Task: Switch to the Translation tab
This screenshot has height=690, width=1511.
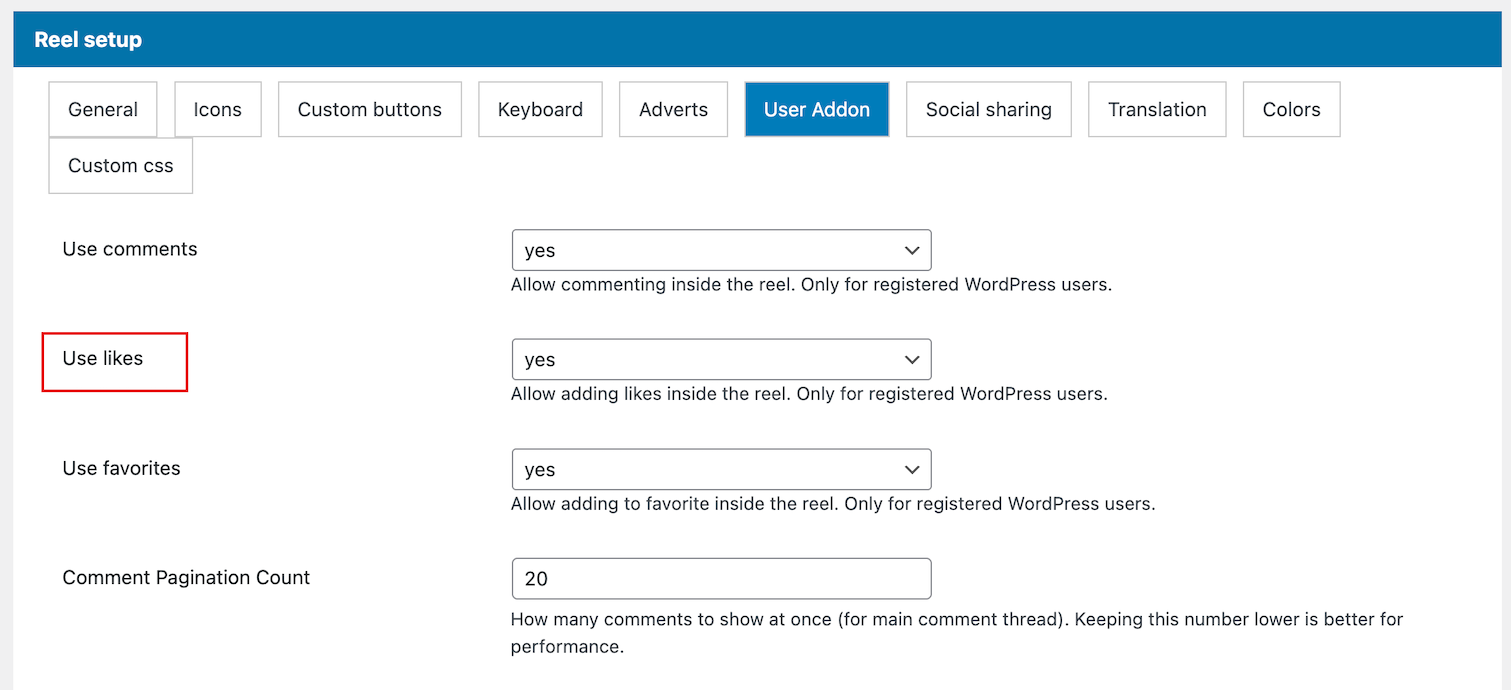Action: tap(1157, 110)
